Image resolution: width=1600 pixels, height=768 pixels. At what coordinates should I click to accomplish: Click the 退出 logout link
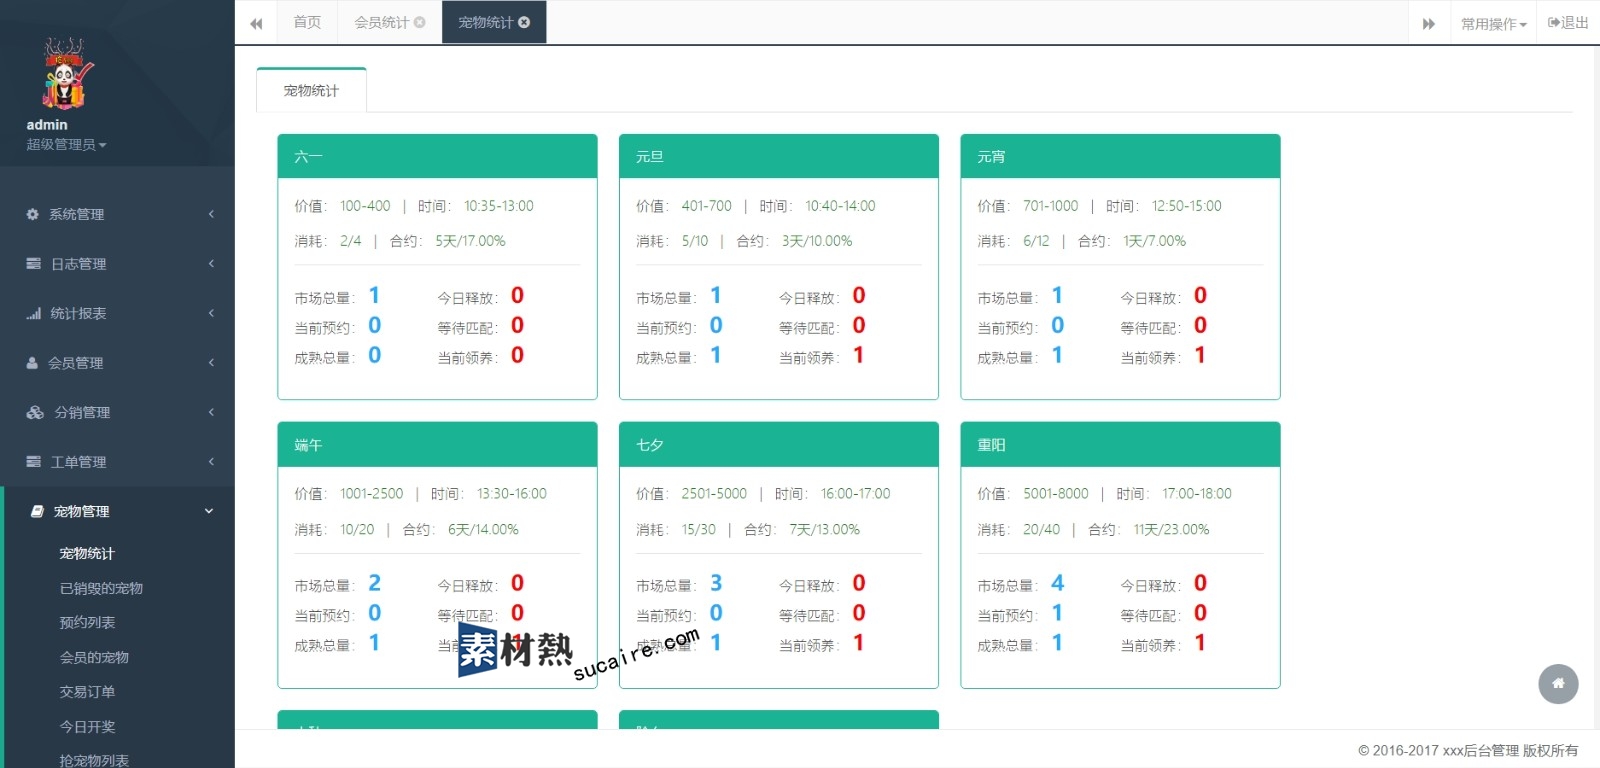click(1568, 23)
